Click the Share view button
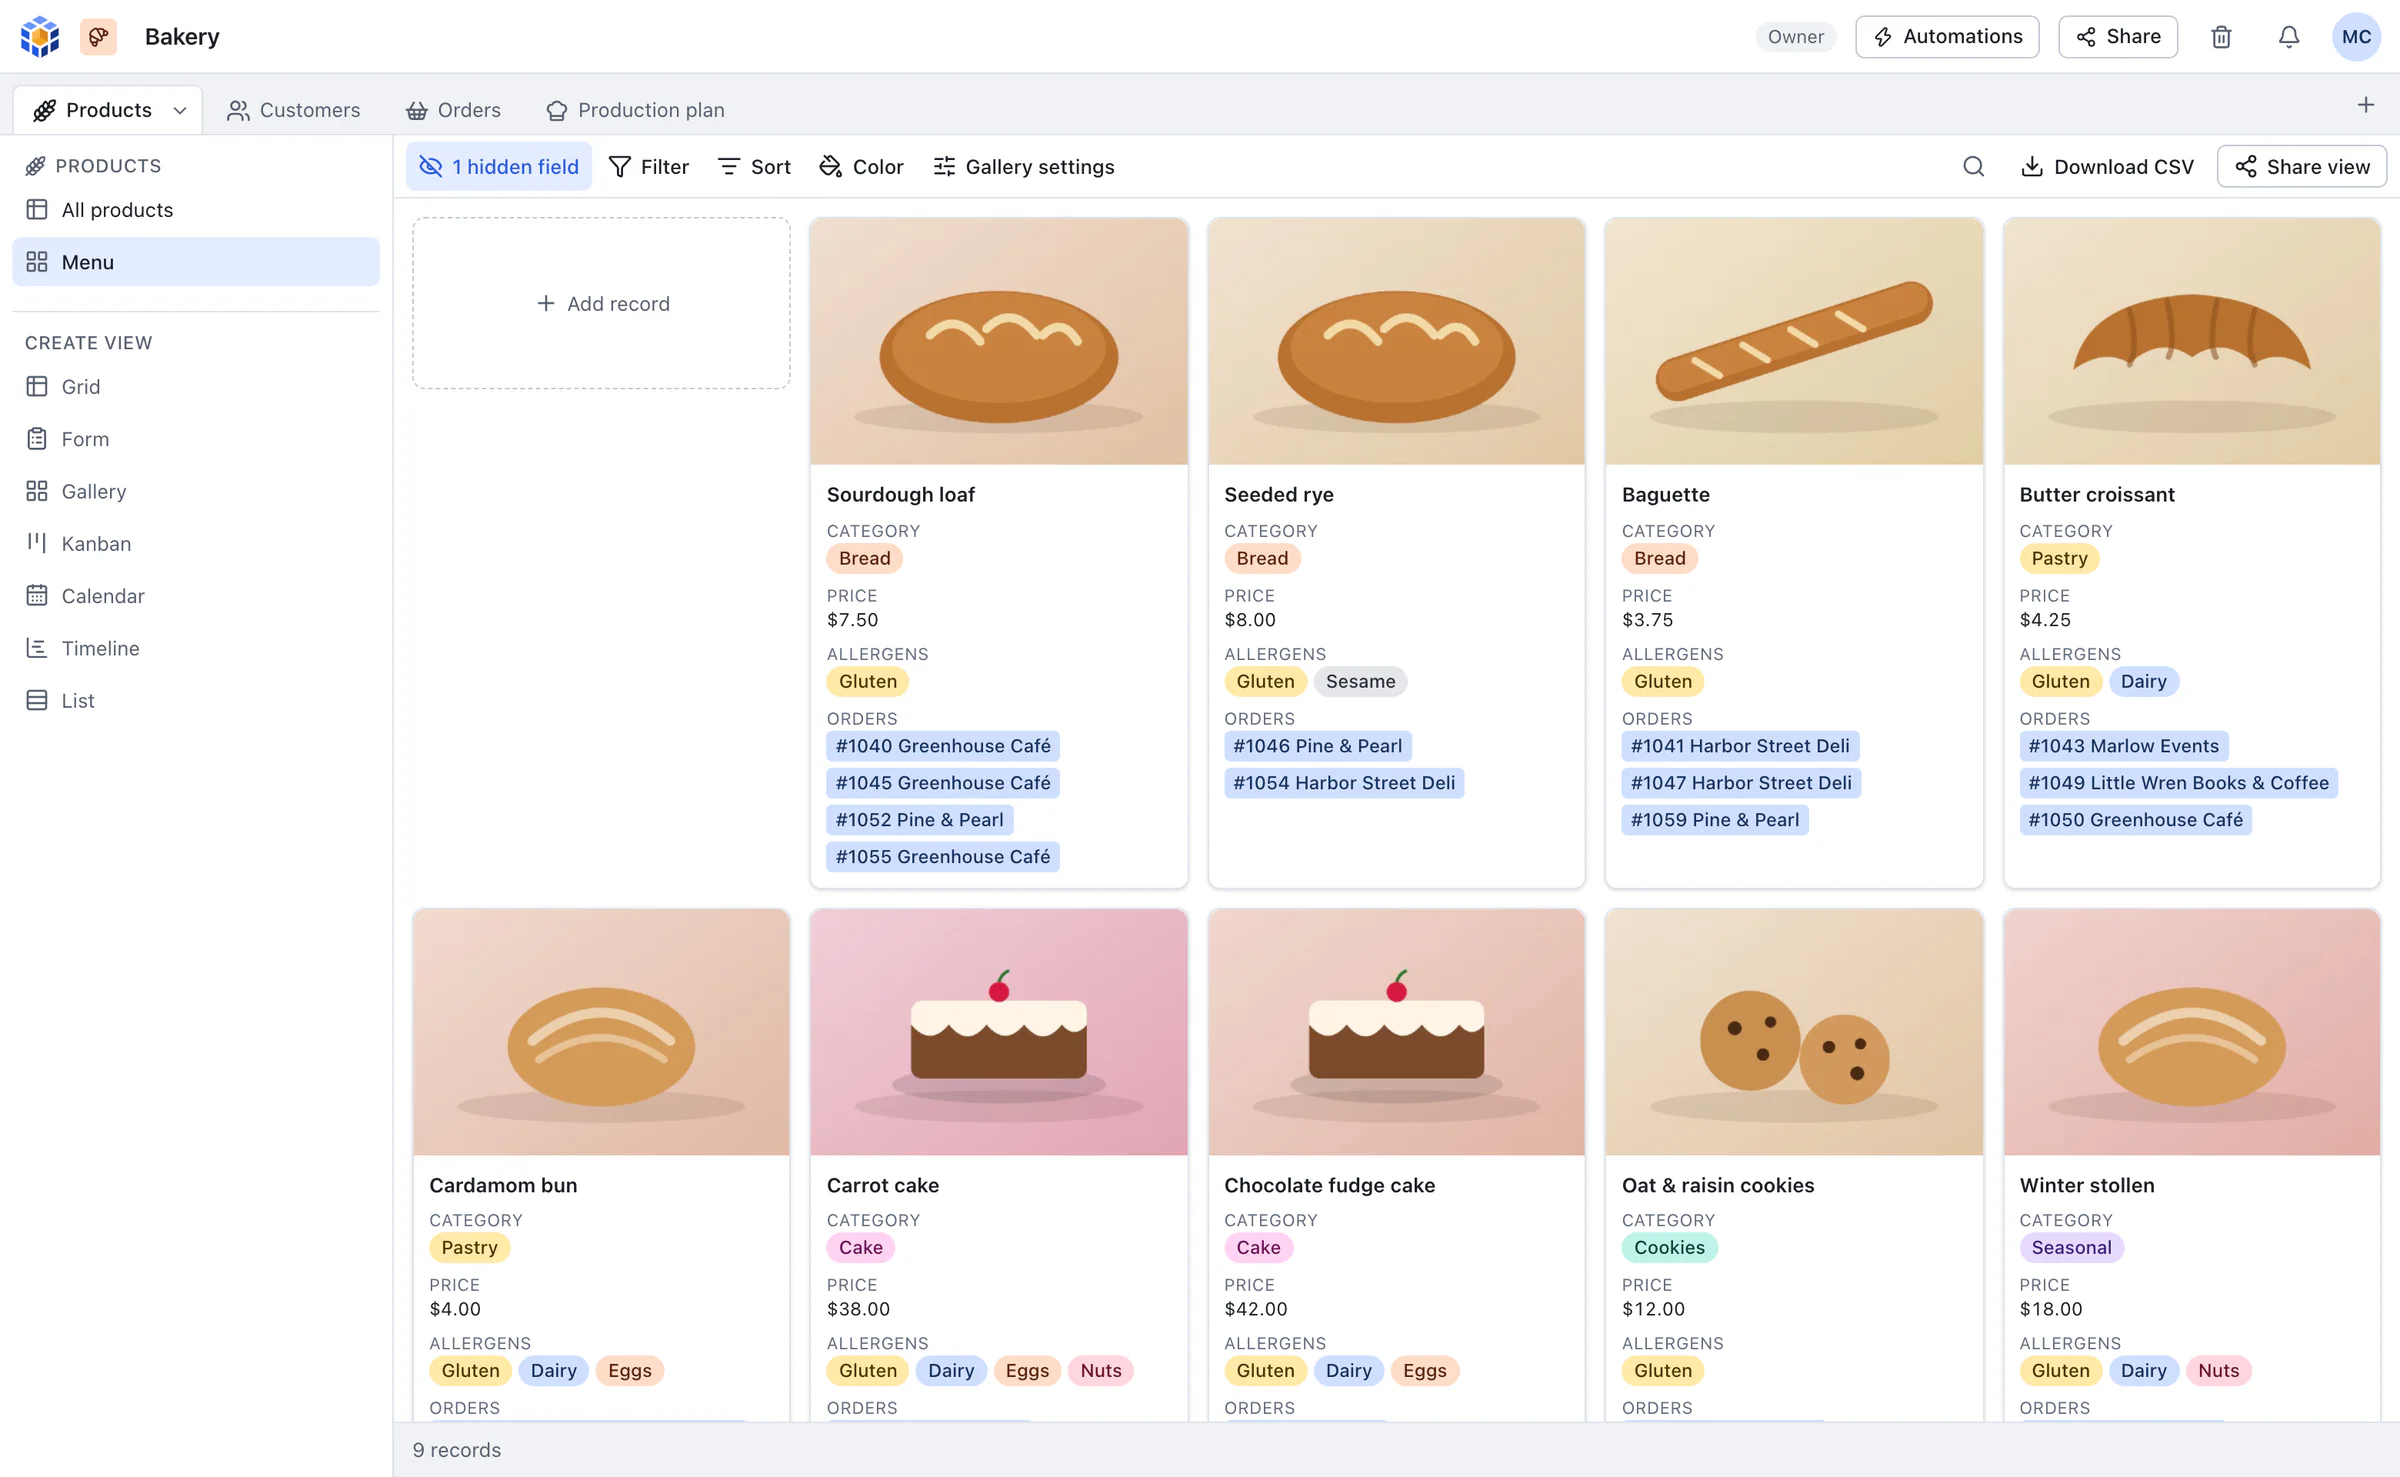Viewport: 2400px width, 1477px height. [x=2302, y=167]
